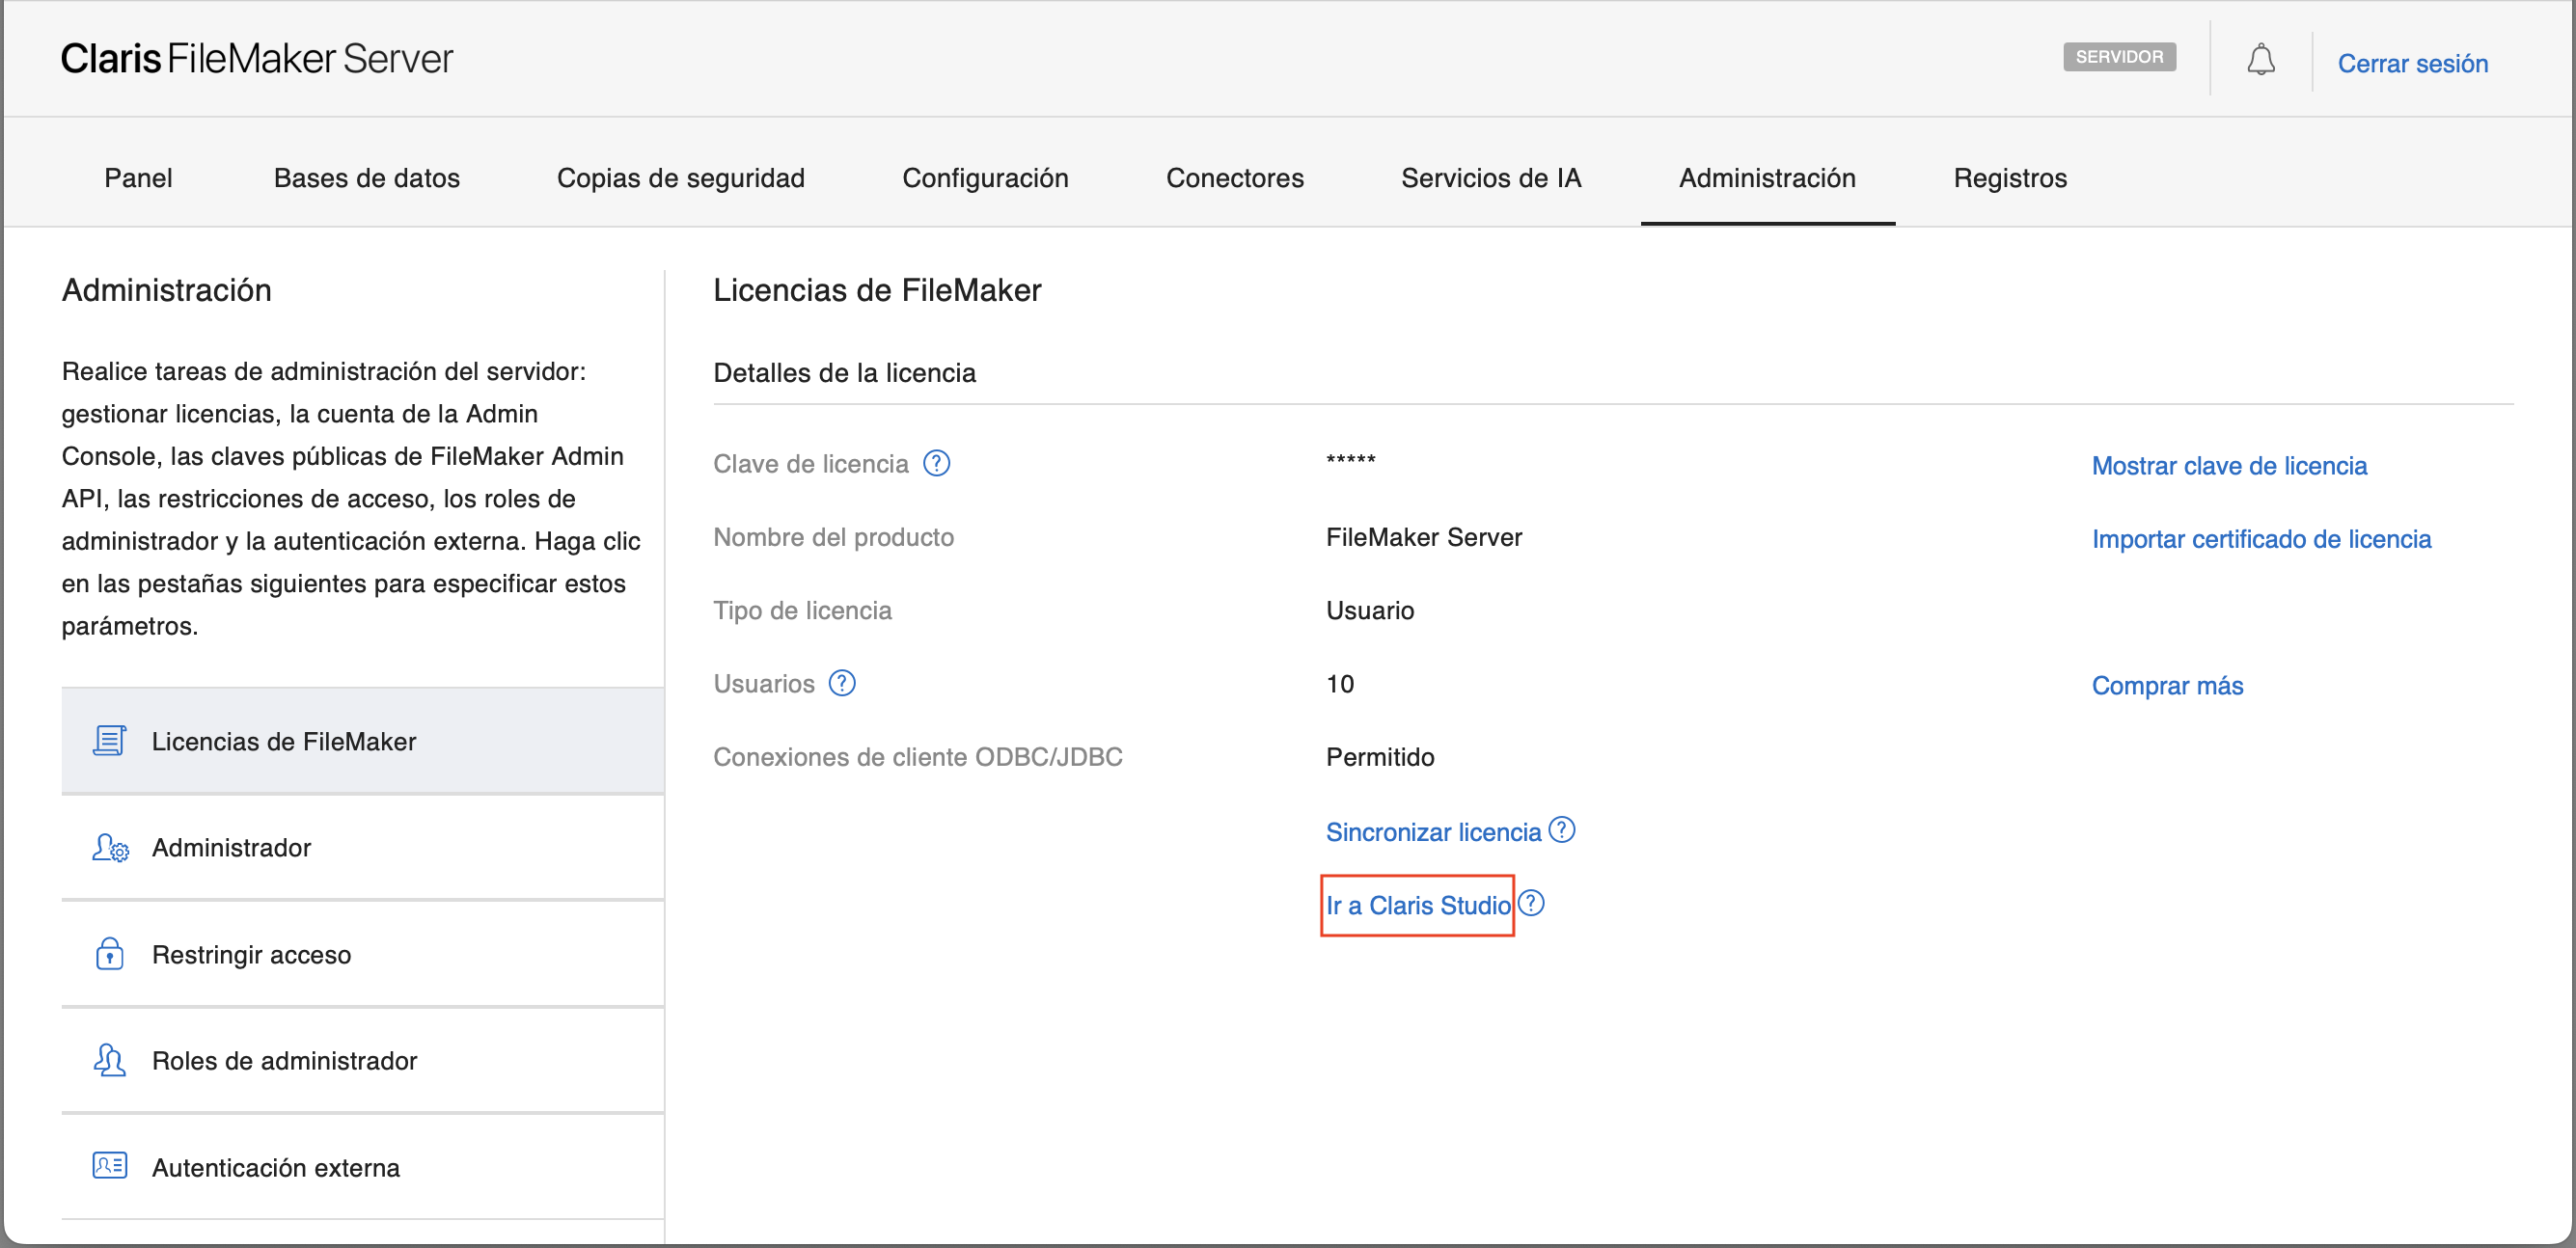
Task: Click the Ir a Claris Studio link
Action: (x=1417, y=906)
